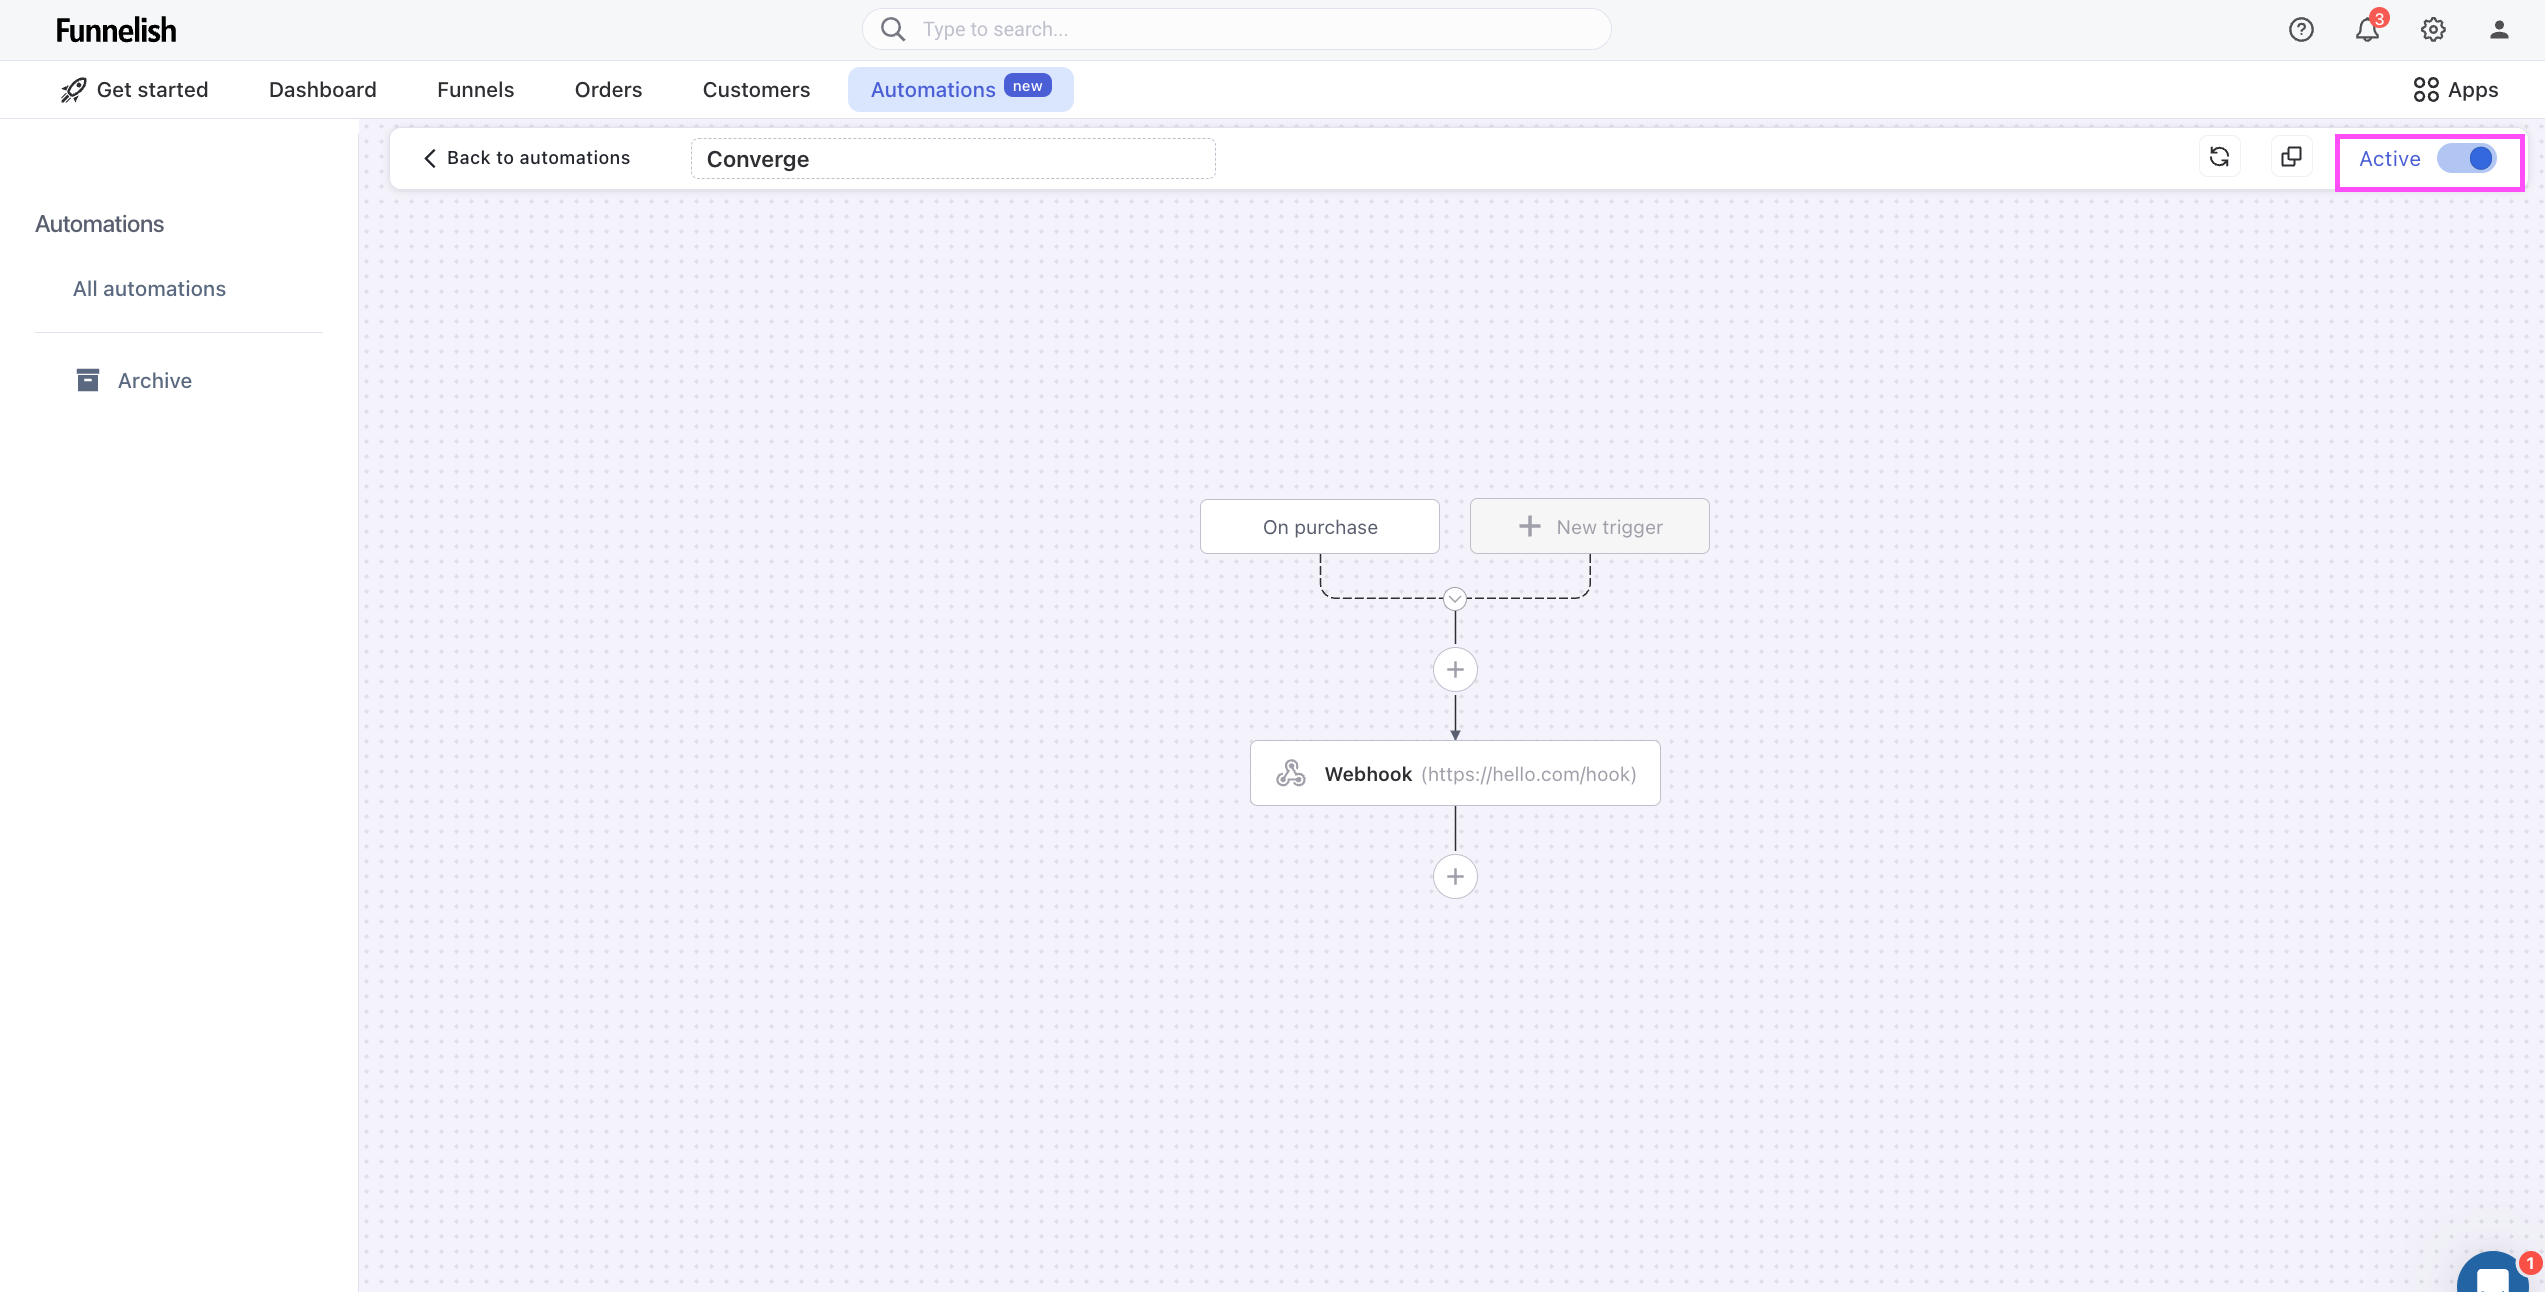
Task: Select the On purchase trigger
Action: click(1319, 527)
